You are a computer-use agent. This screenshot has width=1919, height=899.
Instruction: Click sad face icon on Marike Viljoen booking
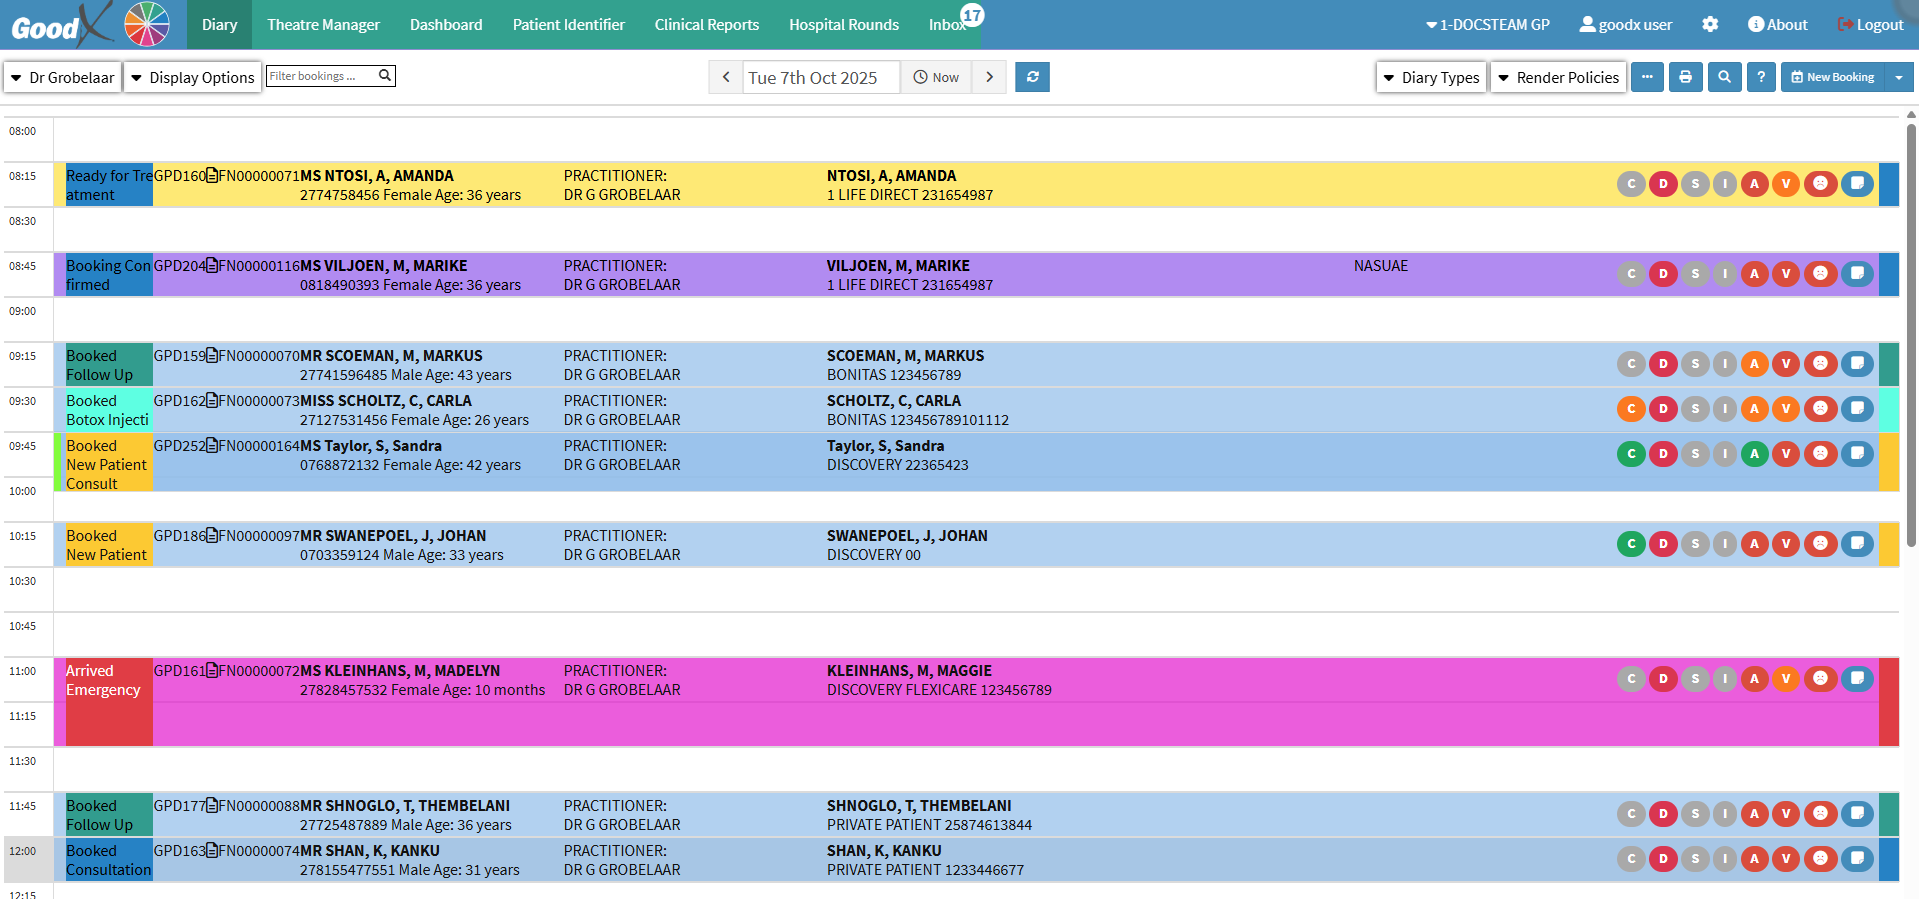1820,274
